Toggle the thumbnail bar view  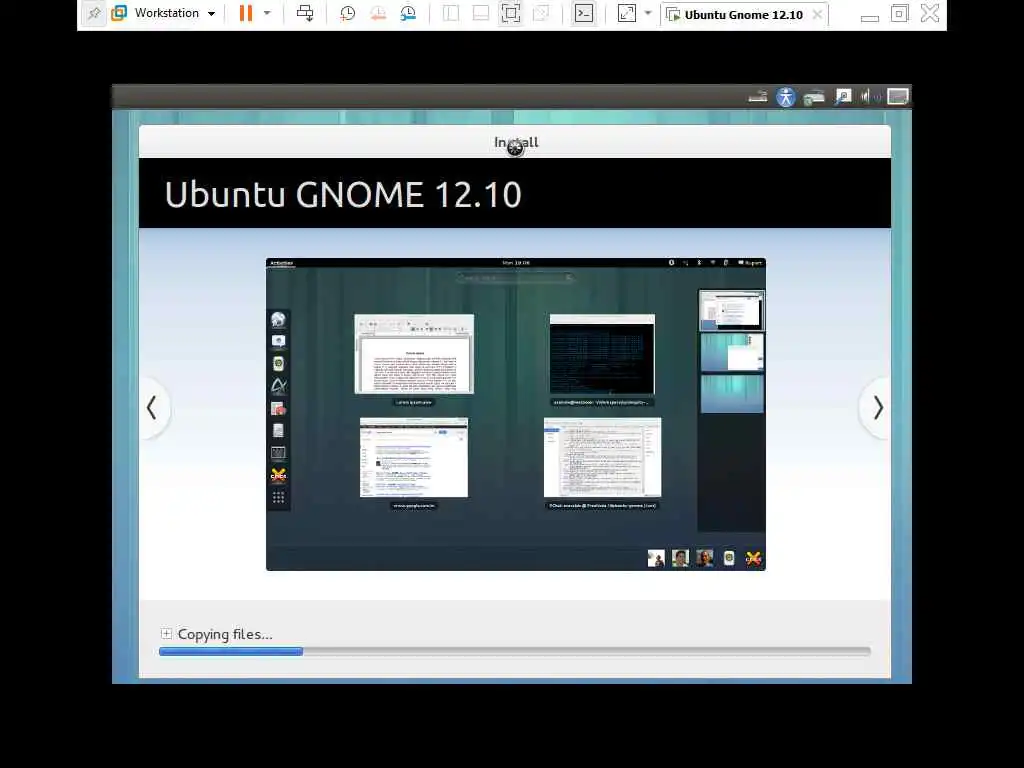(x=481, y=13)
